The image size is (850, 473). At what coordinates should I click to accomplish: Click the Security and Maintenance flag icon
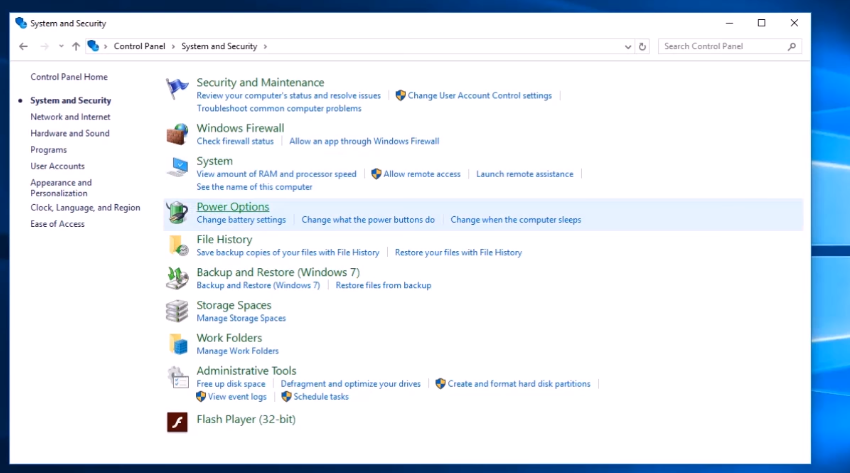177,89
